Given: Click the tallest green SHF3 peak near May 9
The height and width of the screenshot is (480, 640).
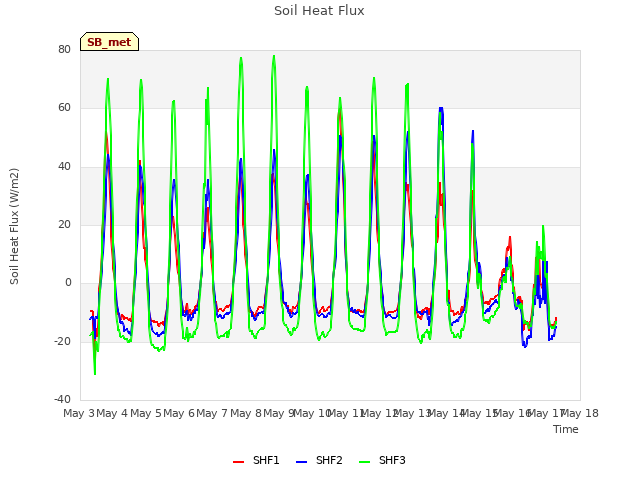Looking at the screenshot, I should point(274,56).
